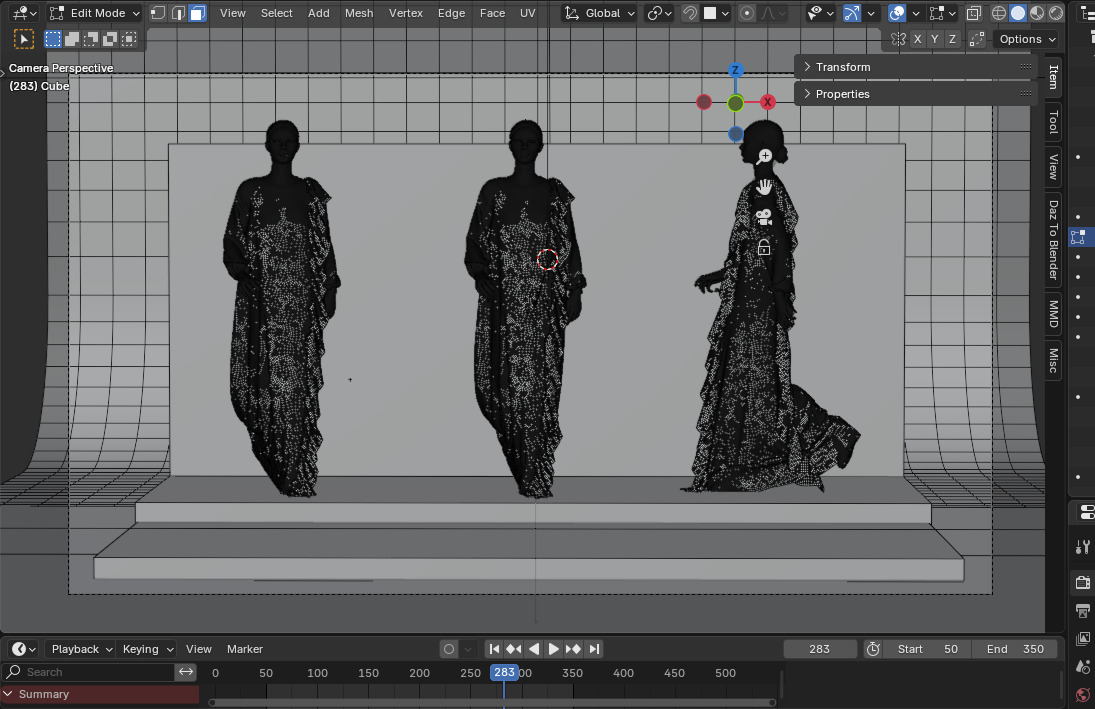The image size is (1095, 709).
Task: Open the editor type selector in 3D viewport header
Action: click(24, 13)
